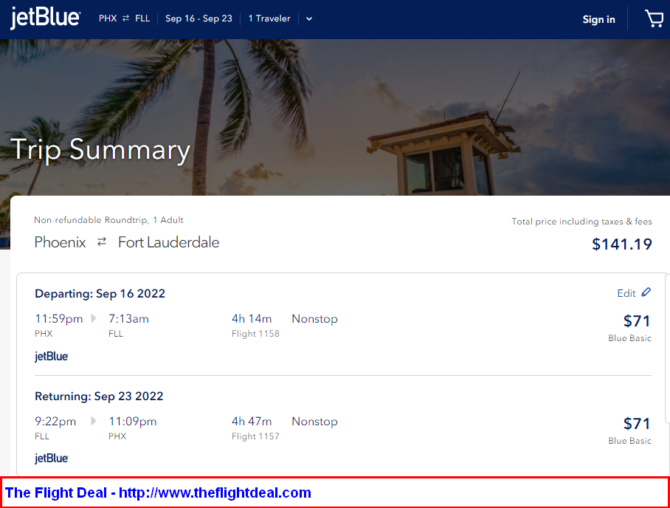Click Flight 1158 number
670x508 pixels.
[256, 334]
